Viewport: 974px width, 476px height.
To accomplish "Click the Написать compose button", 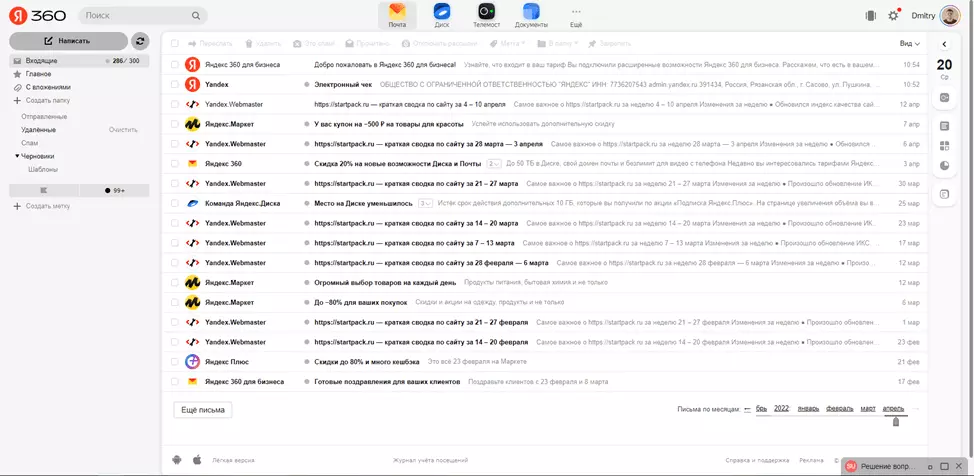I will 68,41.
